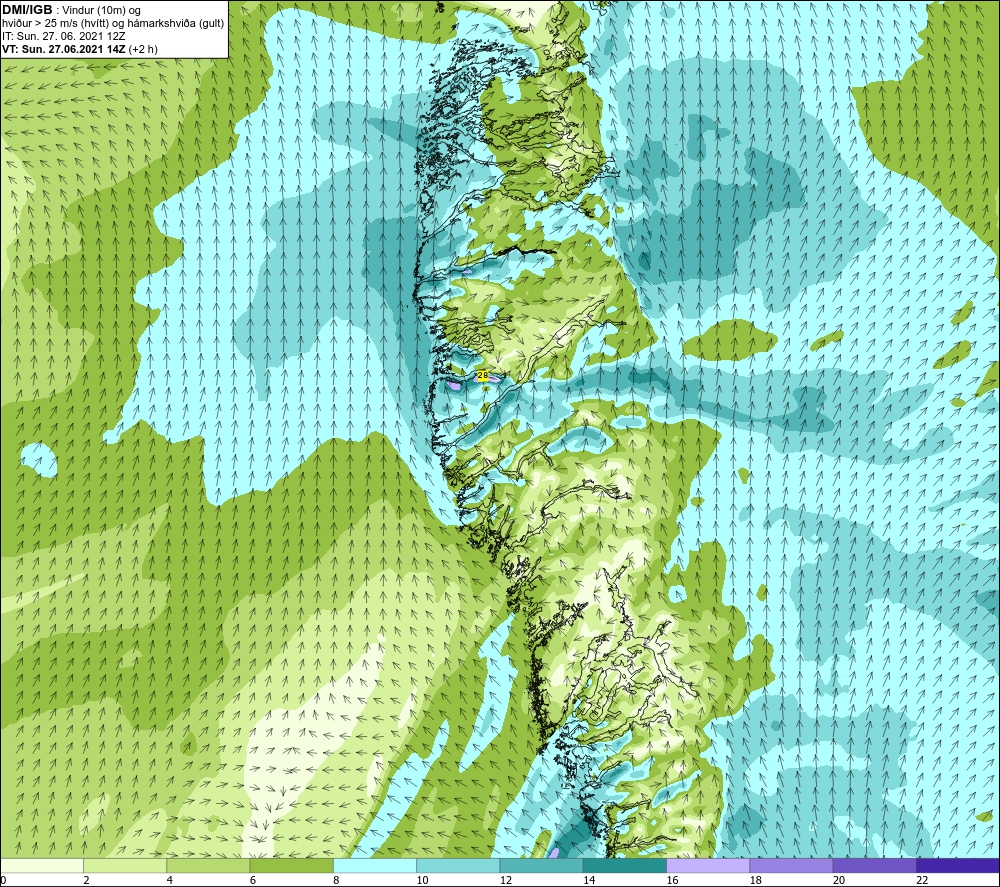Select the 20–22 m/s violet legend swatch
Image resolution: width=1000 pixels, height=887 pixels.
tap(874, 865)
